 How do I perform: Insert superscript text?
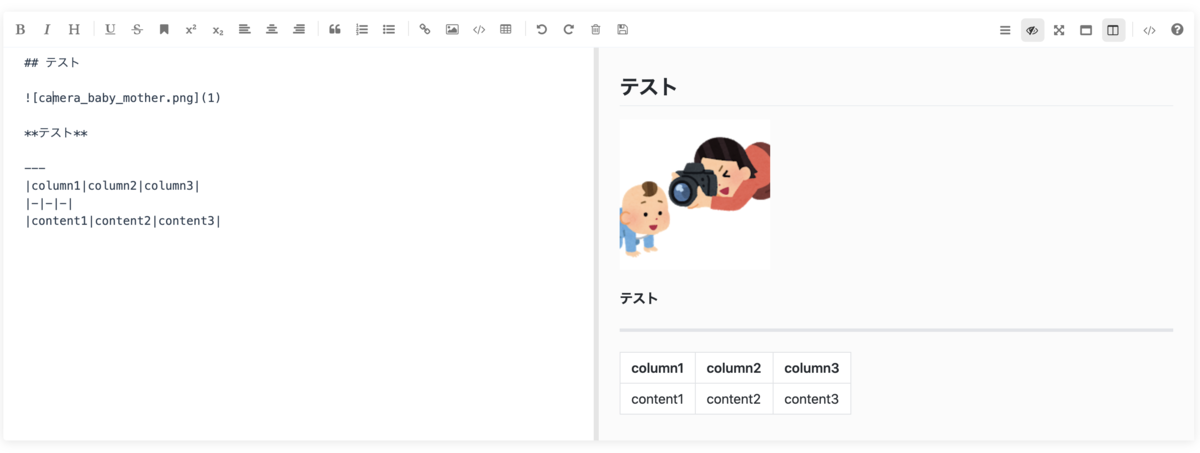tap(191, 30)
